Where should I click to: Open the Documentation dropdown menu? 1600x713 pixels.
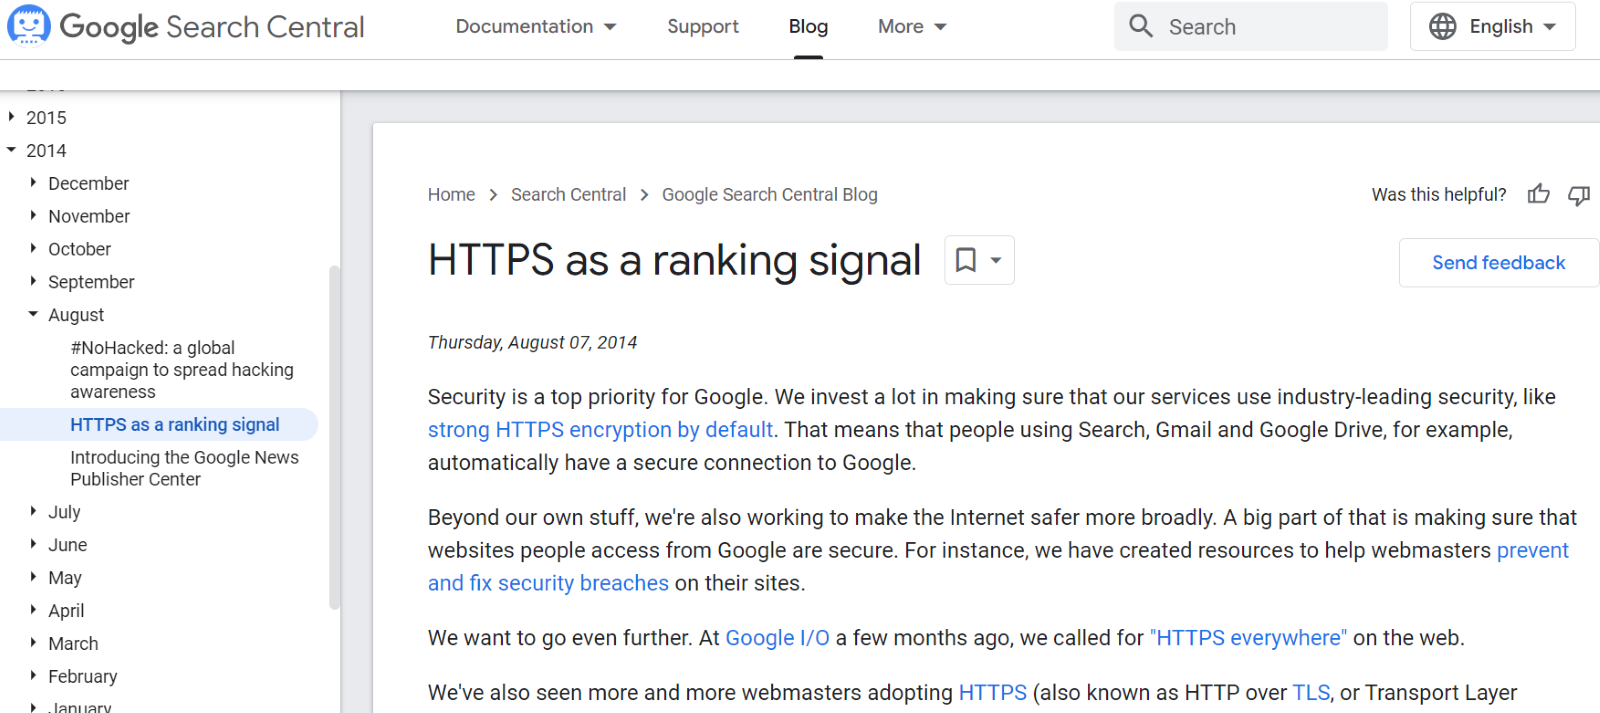click(536, 26)
